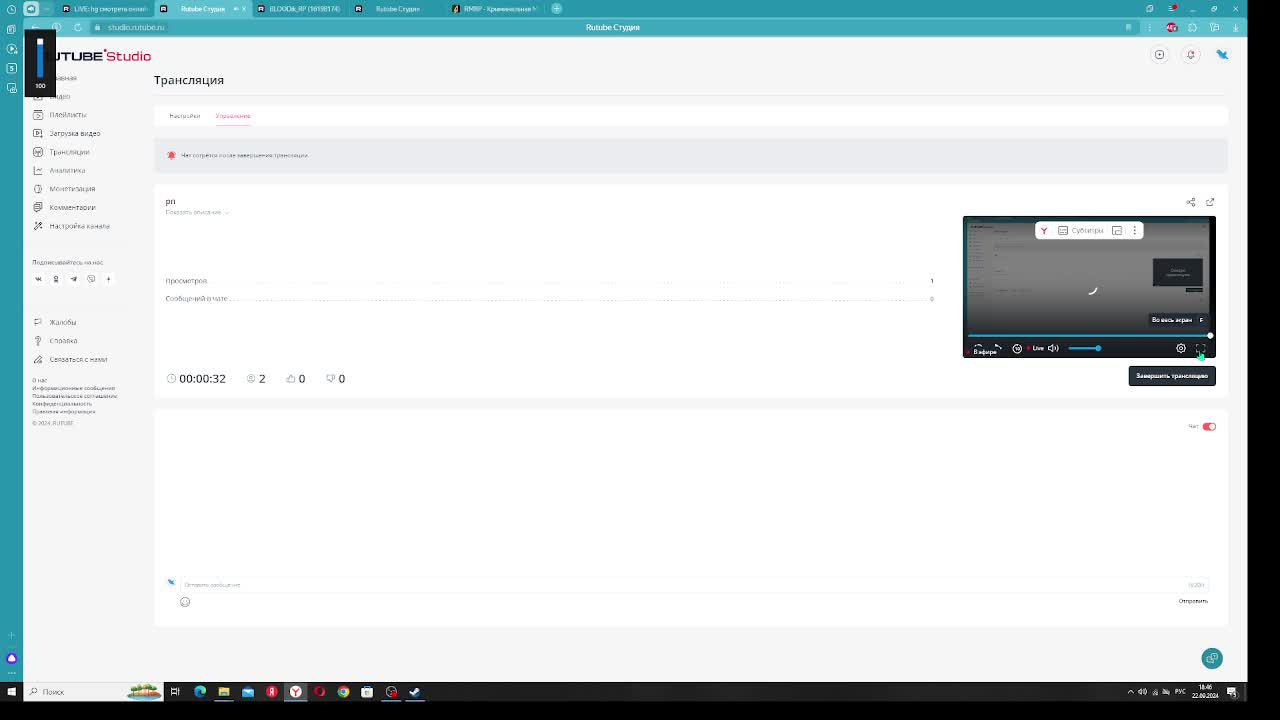
Task: Open the Odnoklassniki social link
Action: [56, 279]
